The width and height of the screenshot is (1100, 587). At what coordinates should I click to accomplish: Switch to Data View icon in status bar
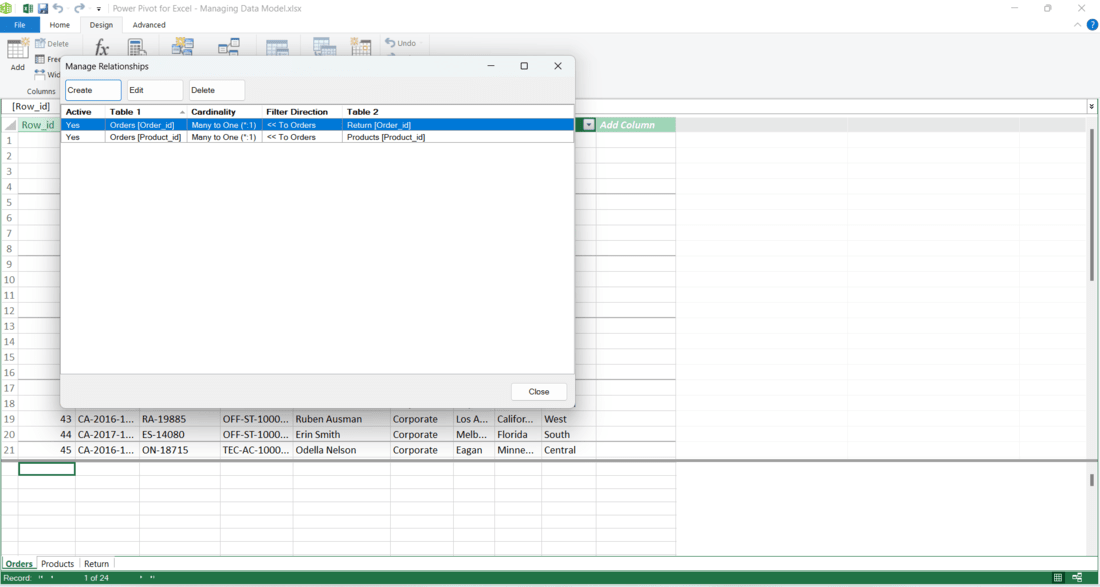(x=1058, y=578)
